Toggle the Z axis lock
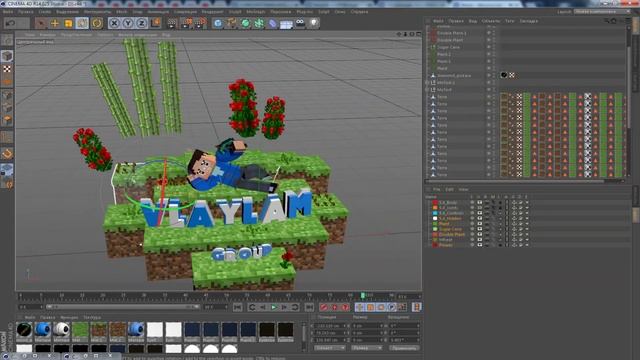 click(x=141, y=23)
